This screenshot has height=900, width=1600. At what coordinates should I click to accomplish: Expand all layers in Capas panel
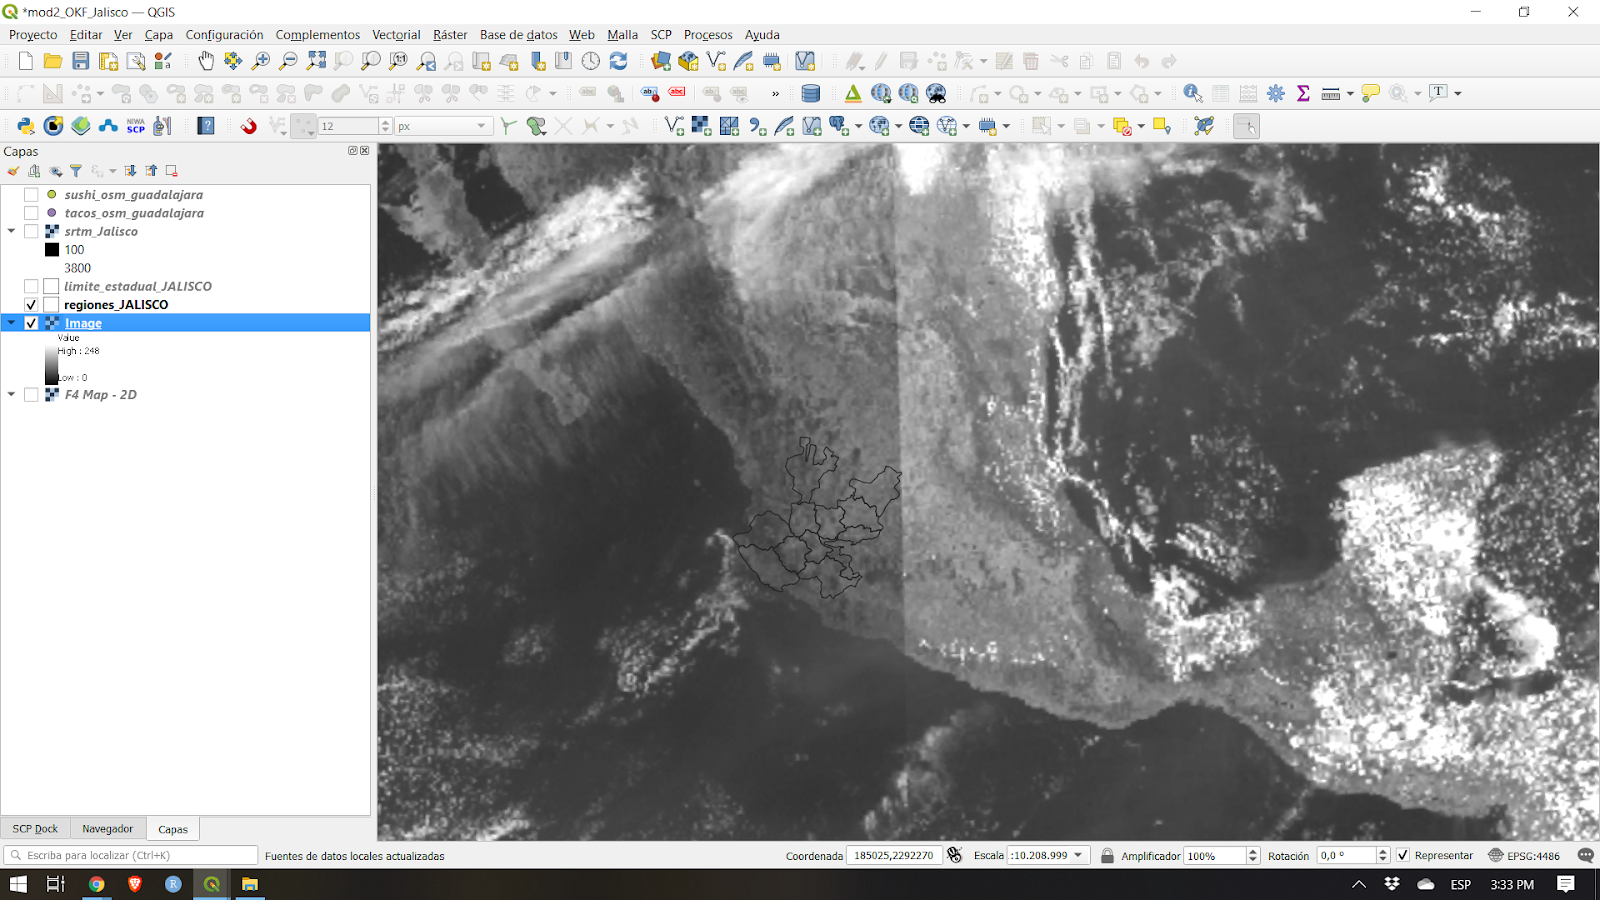point(130,171)
